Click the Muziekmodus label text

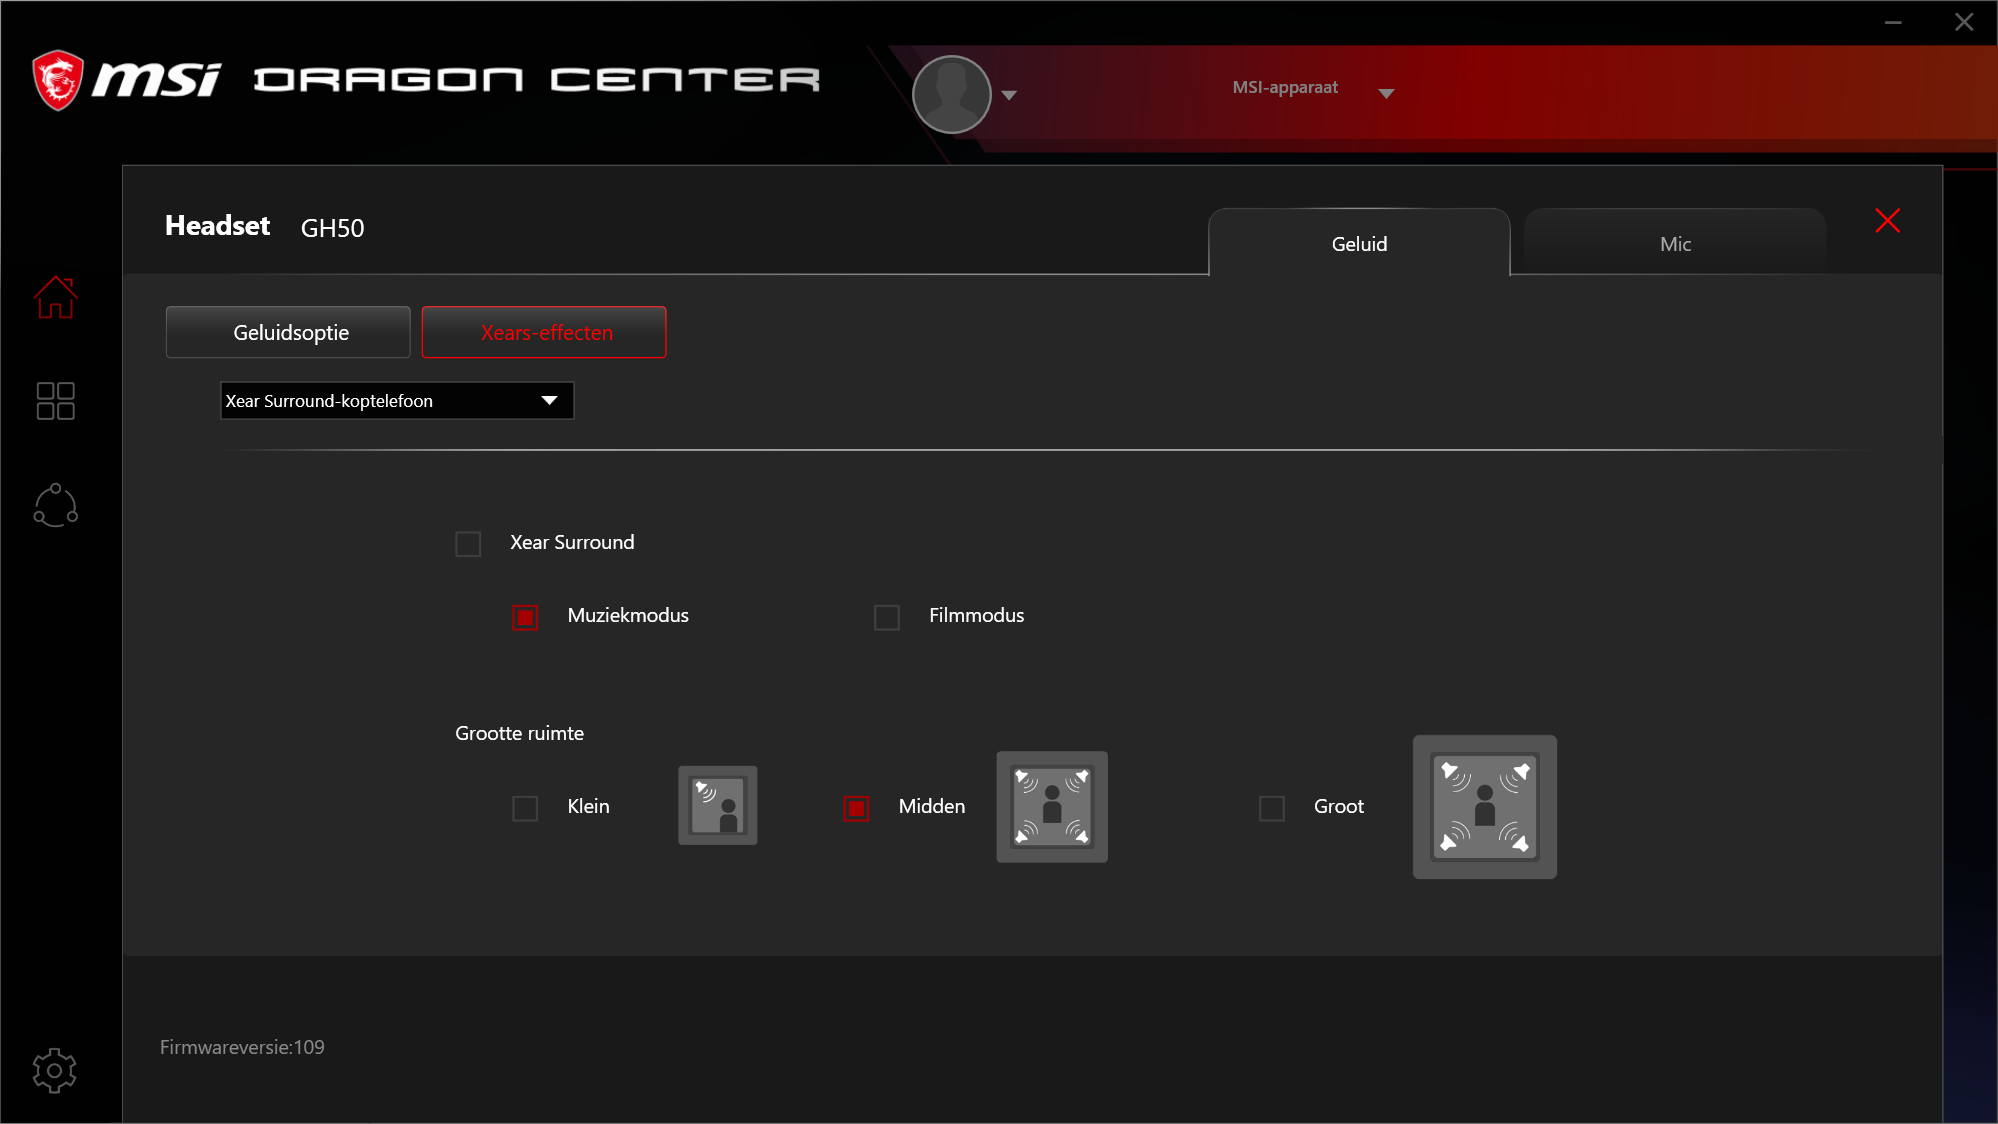pyautogui.click(x=628, y=615)
